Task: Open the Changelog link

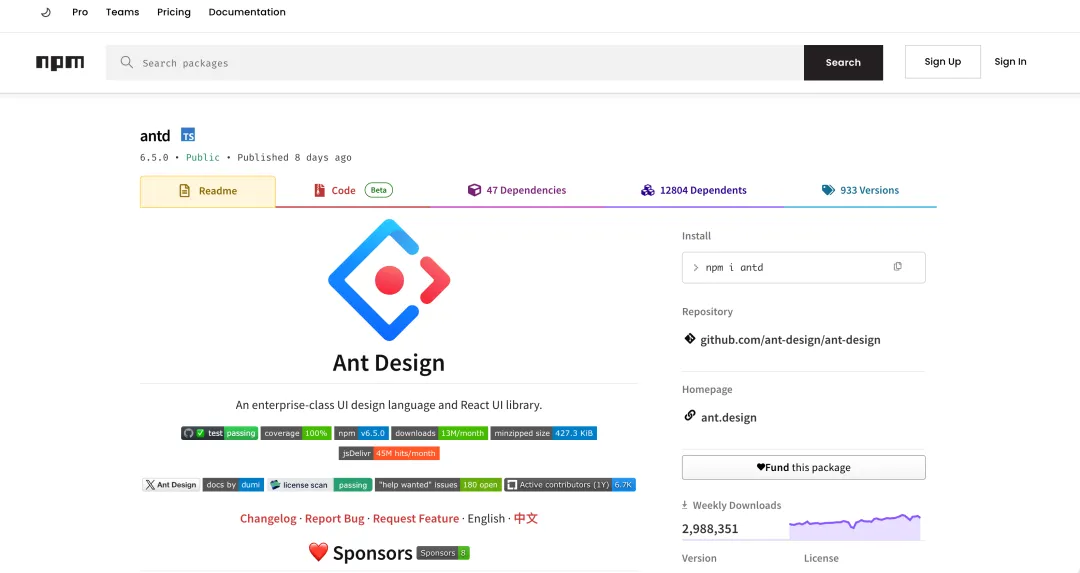Action: tap(268, 519)
